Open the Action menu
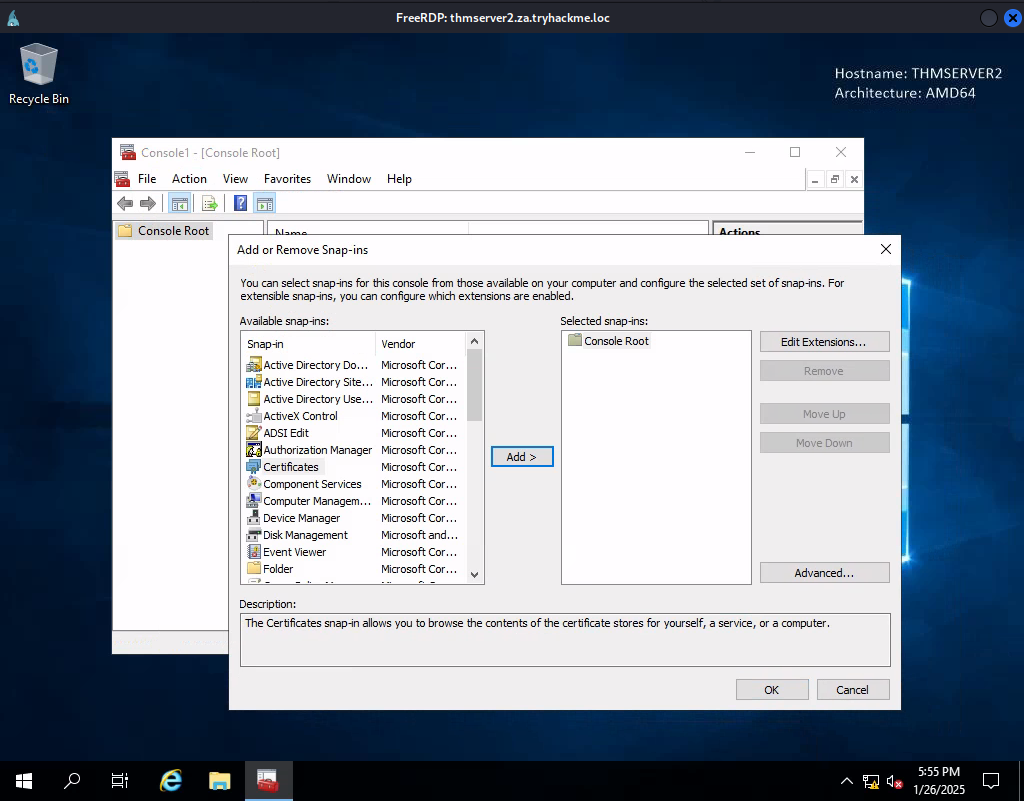1024x801 pixels. point(189,179)
